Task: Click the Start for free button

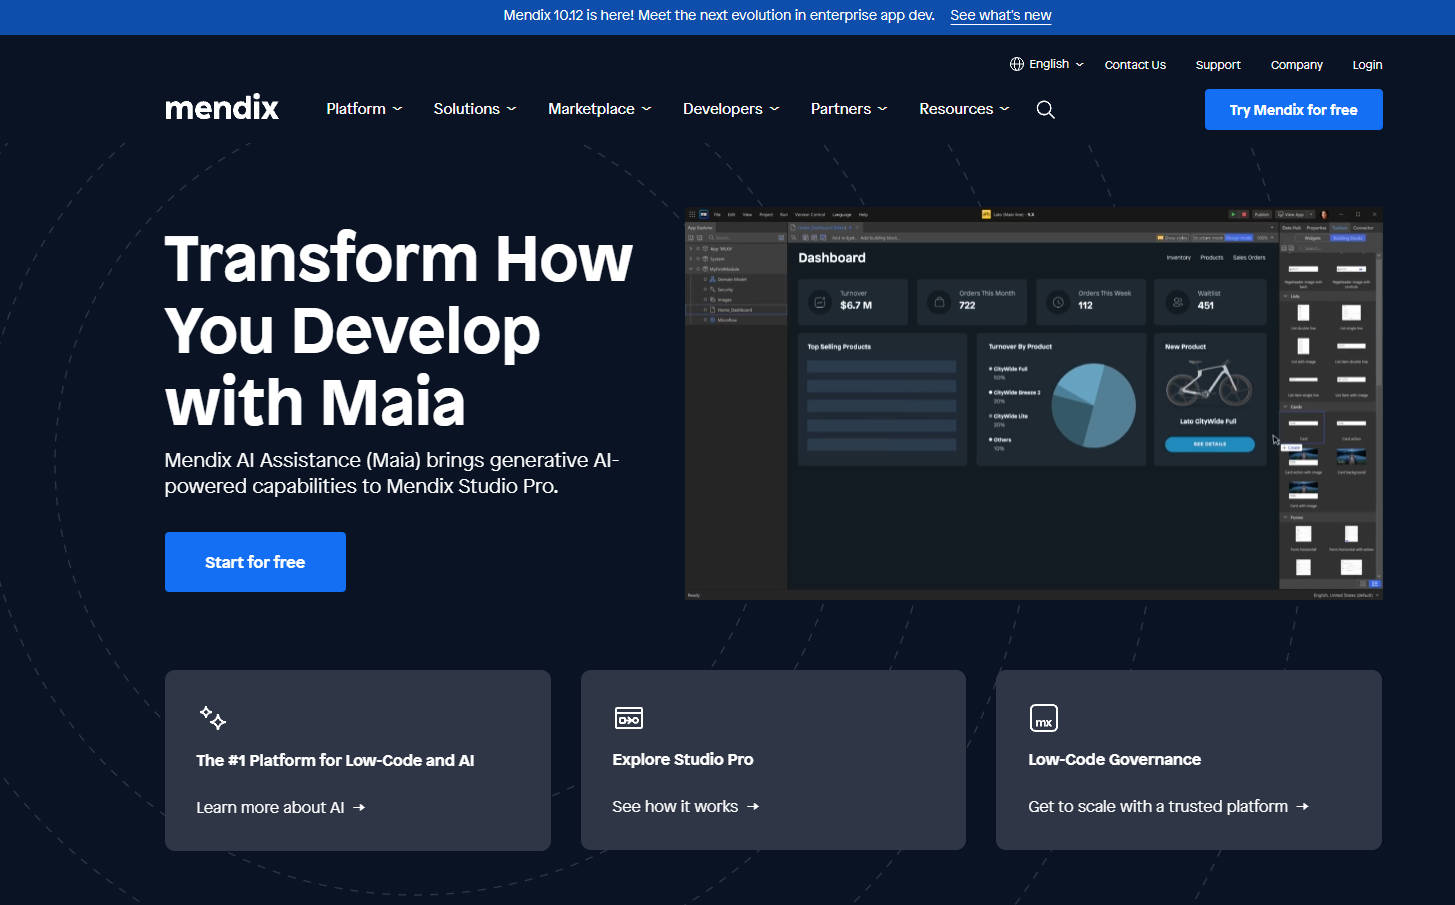Action: [x=255, y=562]
